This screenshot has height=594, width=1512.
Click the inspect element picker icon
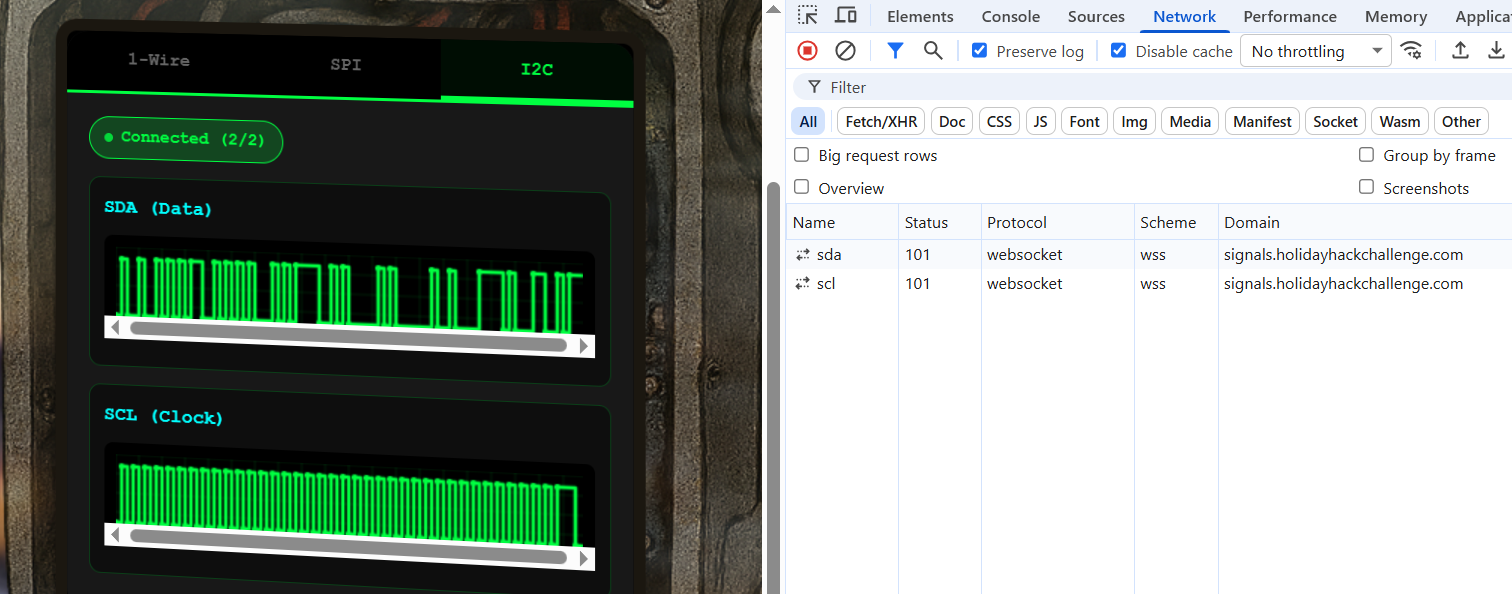coord(808,16)
